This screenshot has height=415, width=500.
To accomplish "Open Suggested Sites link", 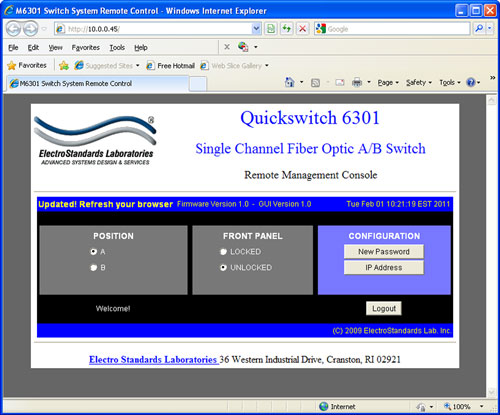I will tap(104, 66).
